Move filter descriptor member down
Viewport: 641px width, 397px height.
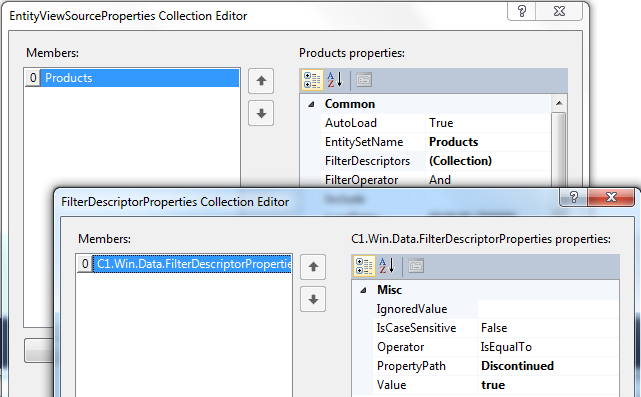point(313,299)
